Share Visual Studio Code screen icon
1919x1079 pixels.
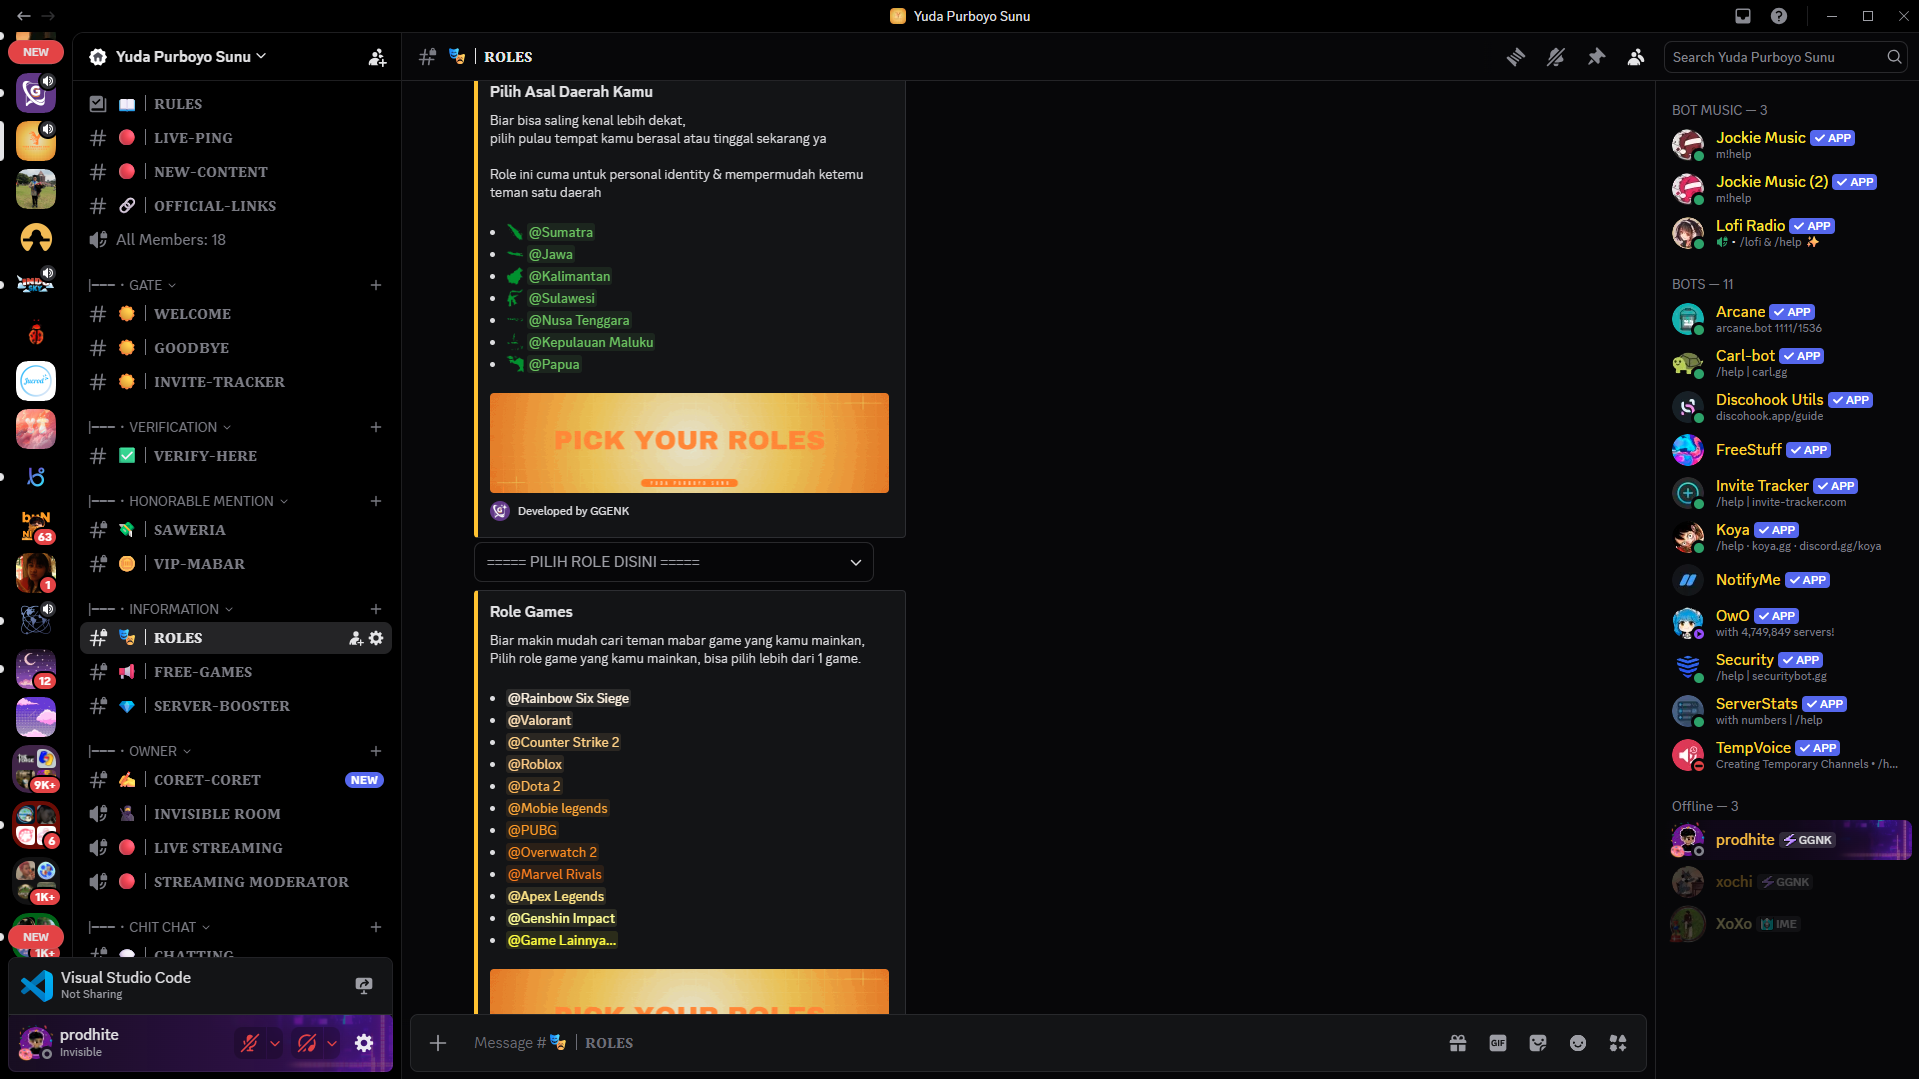[x=364, y=985]
